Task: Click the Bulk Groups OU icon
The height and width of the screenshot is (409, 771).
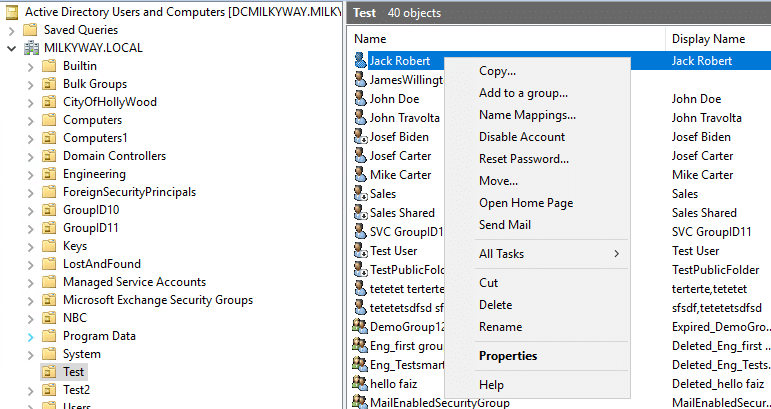Action: pos(49,84)
